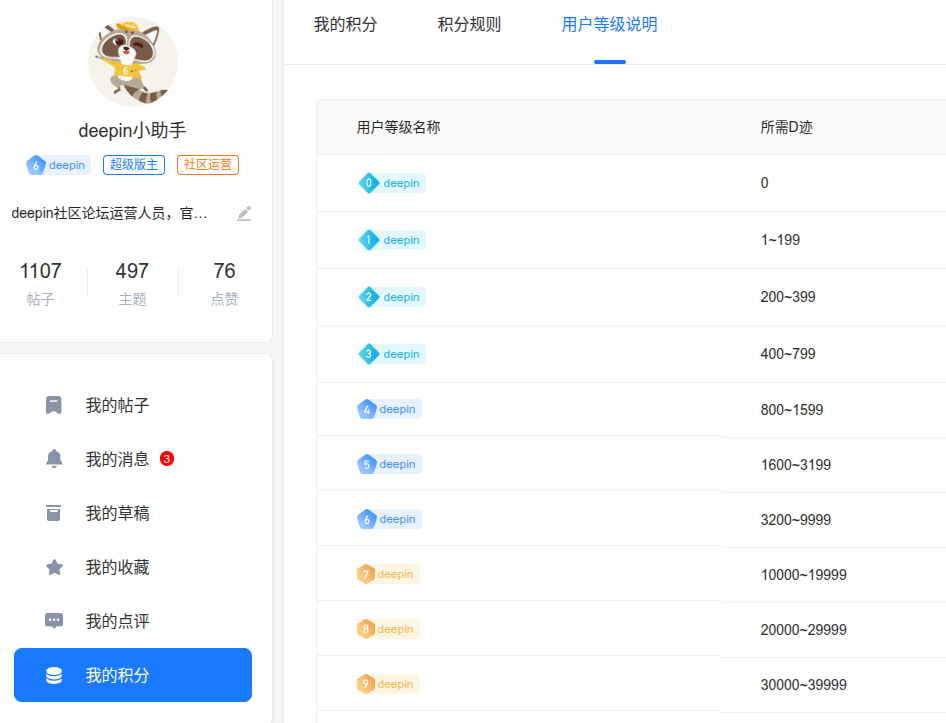Click the bookmark icon for 我的帖子

pyautogui.click(x=54, y=405)
